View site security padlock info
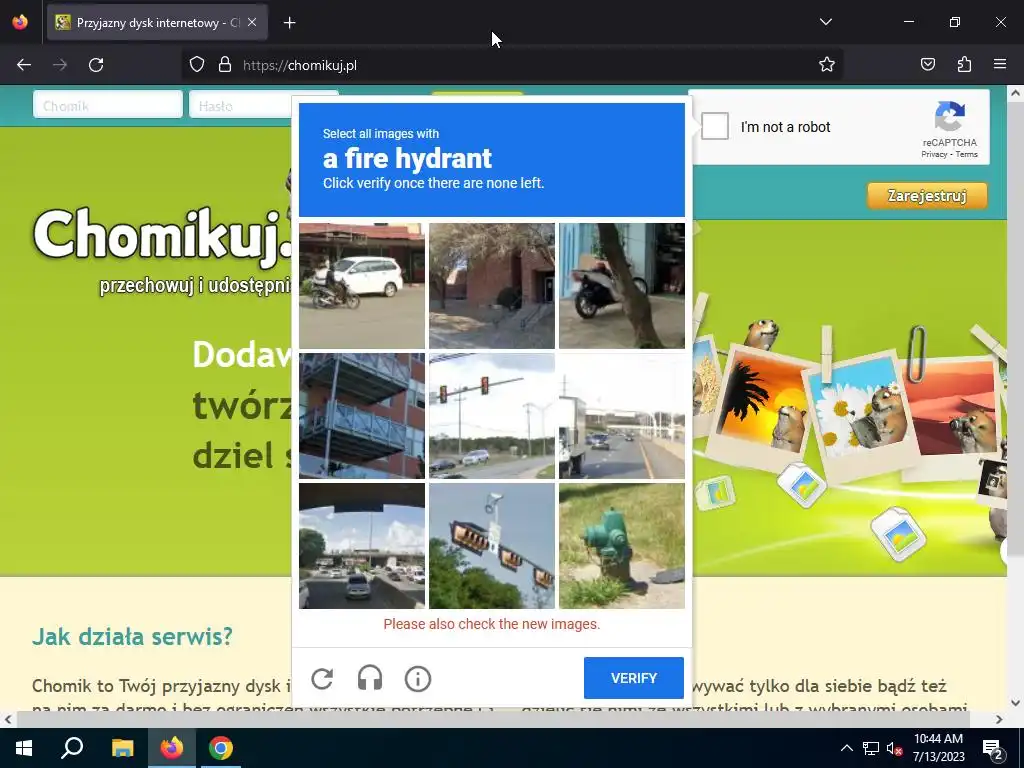The height and width of the screenshot is (768, 1024). click(x=225, y=65)
